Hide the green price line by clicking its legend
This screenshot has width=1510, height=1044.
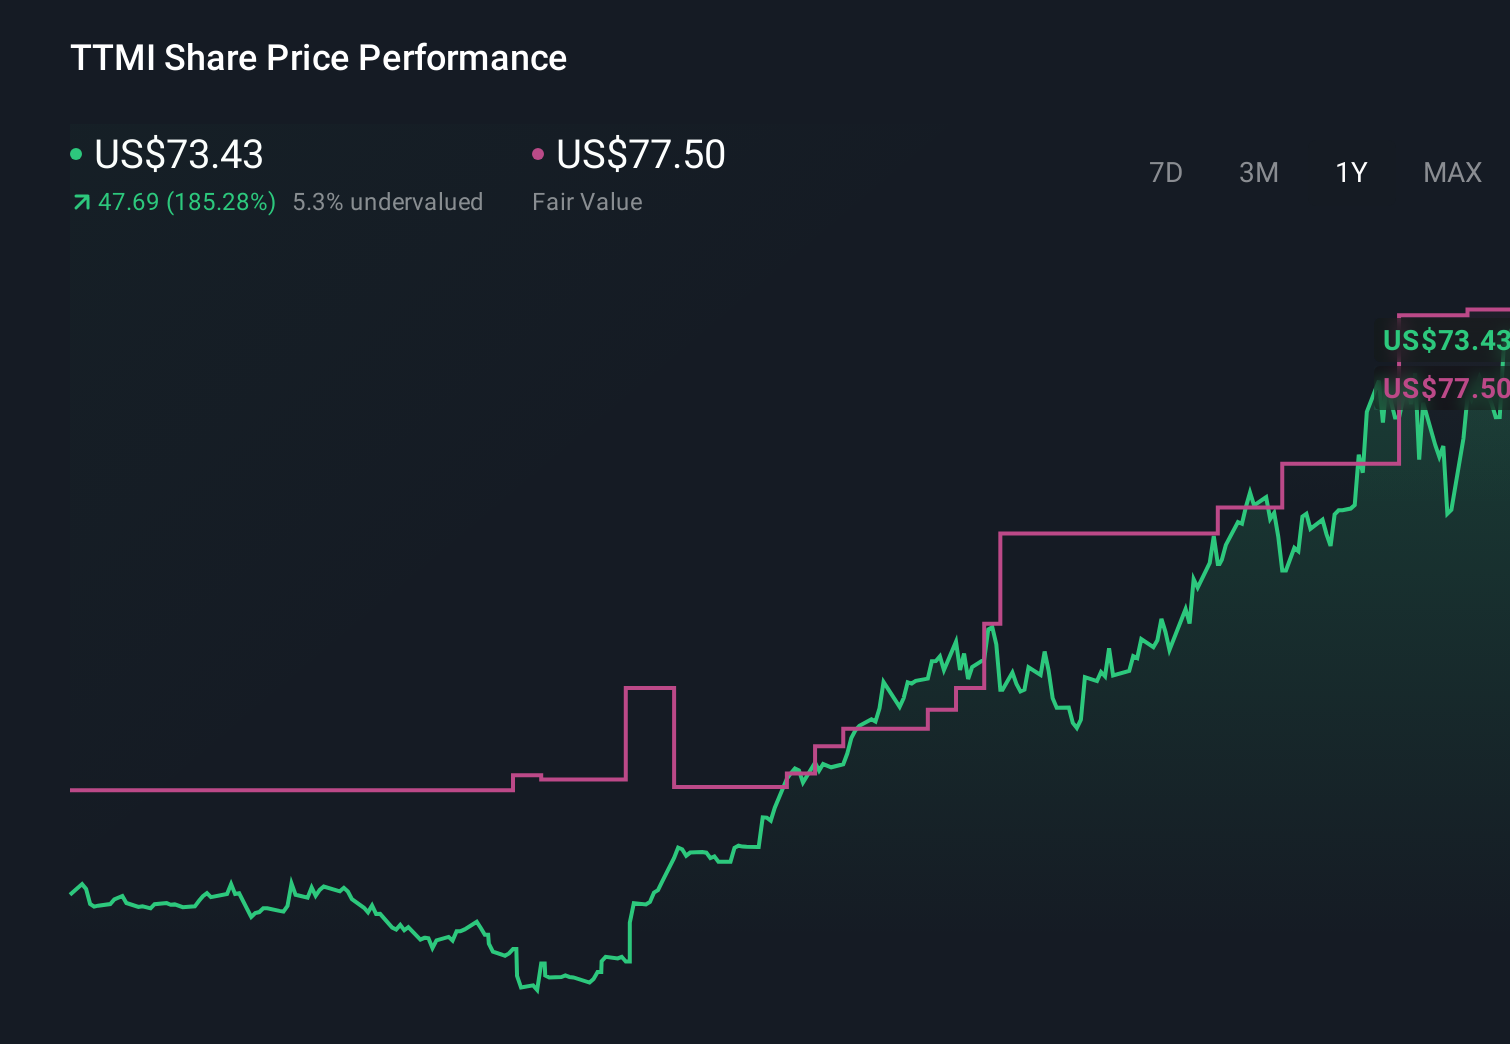click(178, 155)
